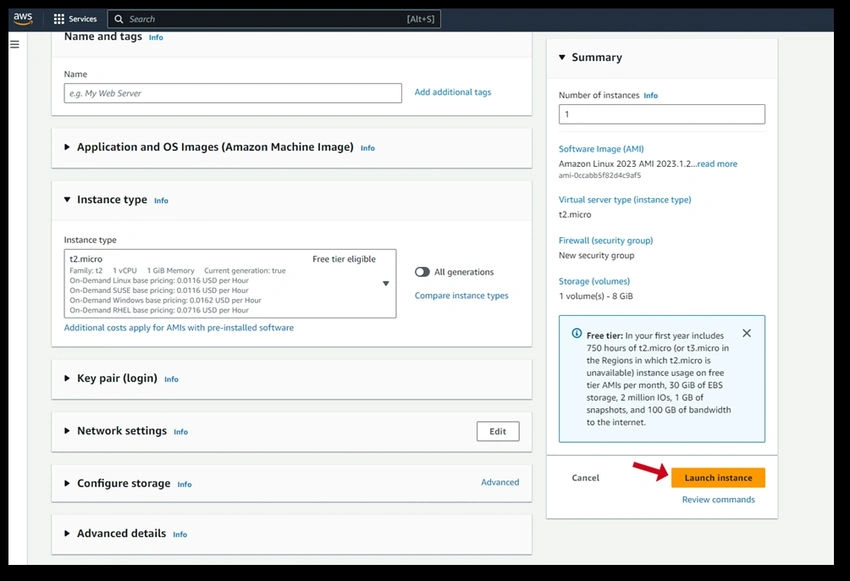This screenshot has height=581, width=850.
Task: Click Add additional tags link
Action: point(453,92)
